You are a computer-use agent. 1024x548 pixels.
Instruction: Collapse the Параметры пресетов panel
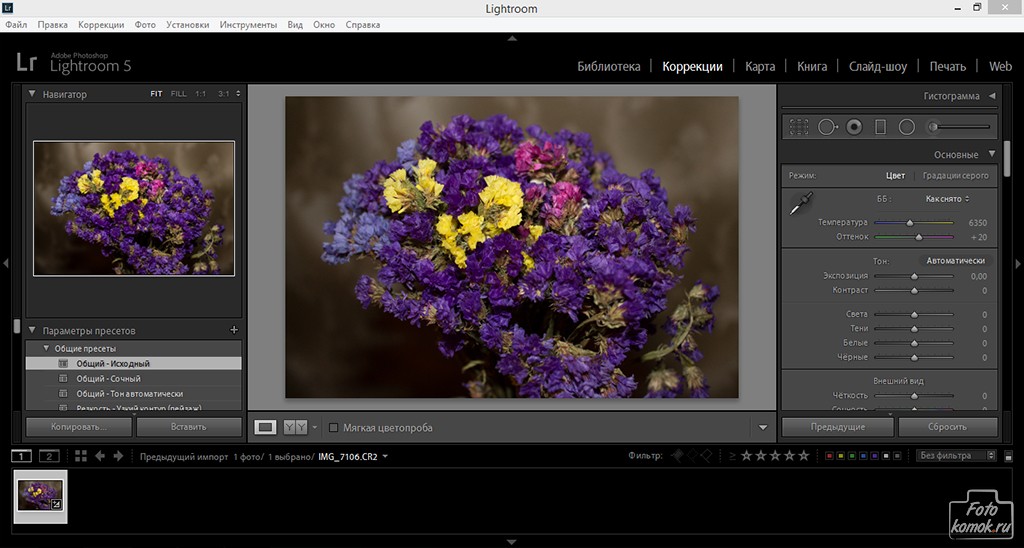pyautogui.click(x=31, y=330)
